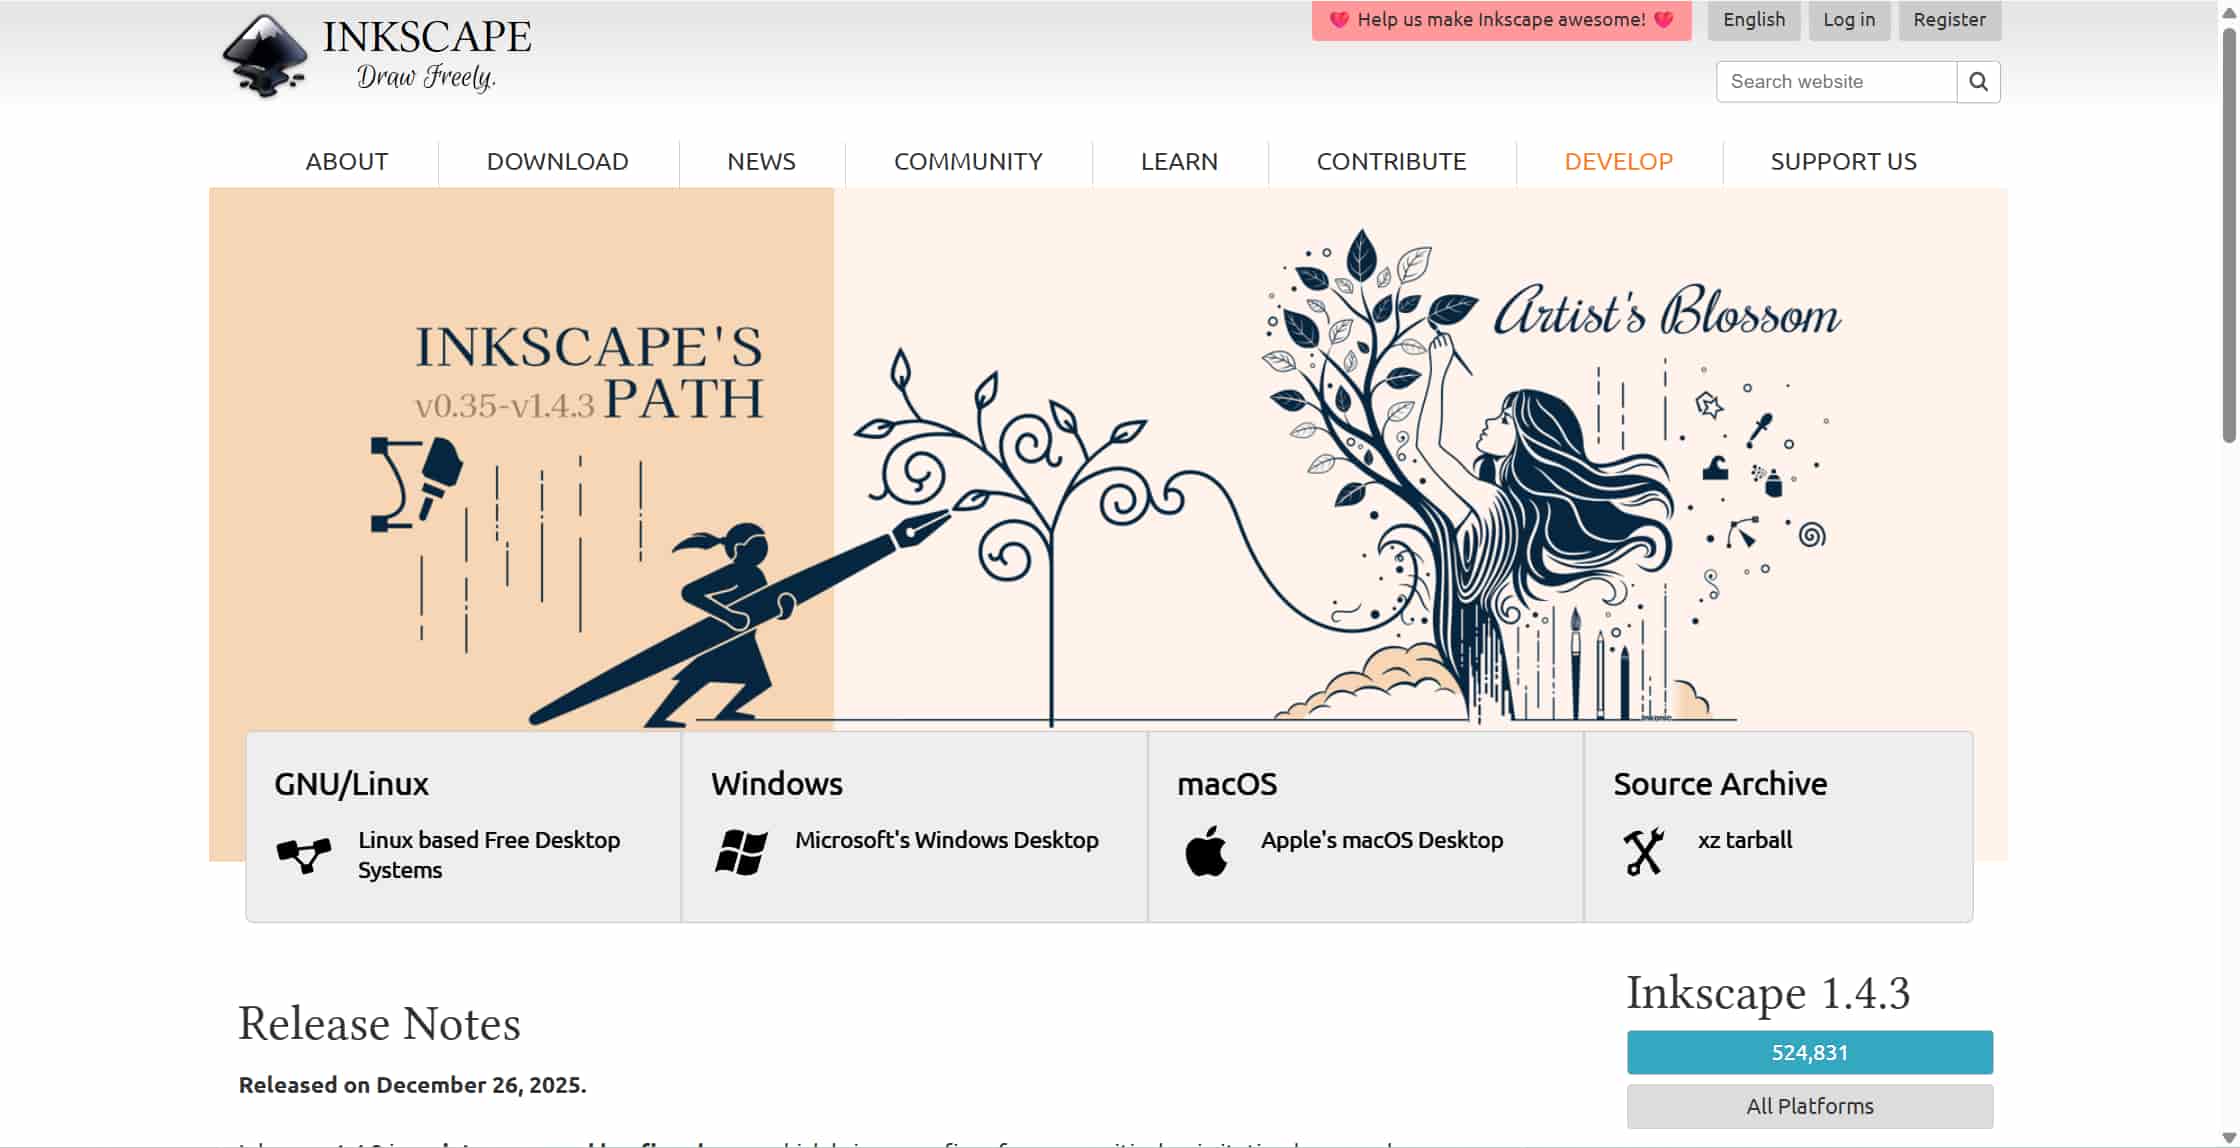This screenshot has height=1148, width=2240.
Task: Click the Inkscape mountain logo icon
Action: click(x=264, y=55)
